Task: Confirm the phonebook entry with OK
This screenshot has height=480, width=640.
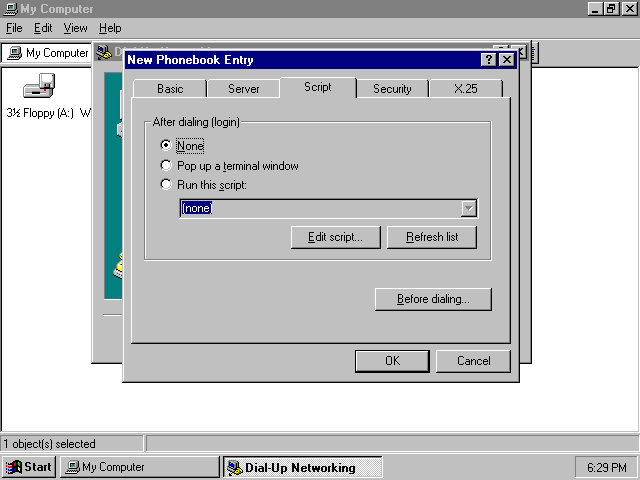Action: pyautogui.click(x=392, y=361)
